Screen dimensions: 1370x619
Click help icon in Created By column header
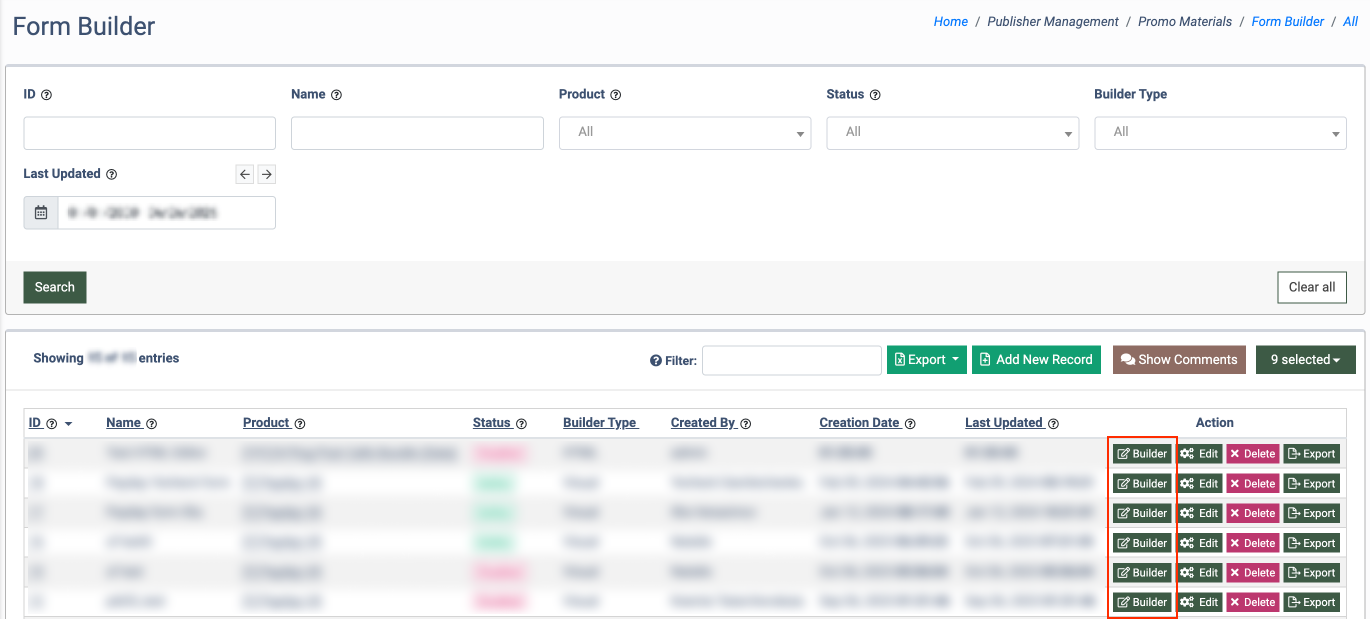click(x=745, y=424)
